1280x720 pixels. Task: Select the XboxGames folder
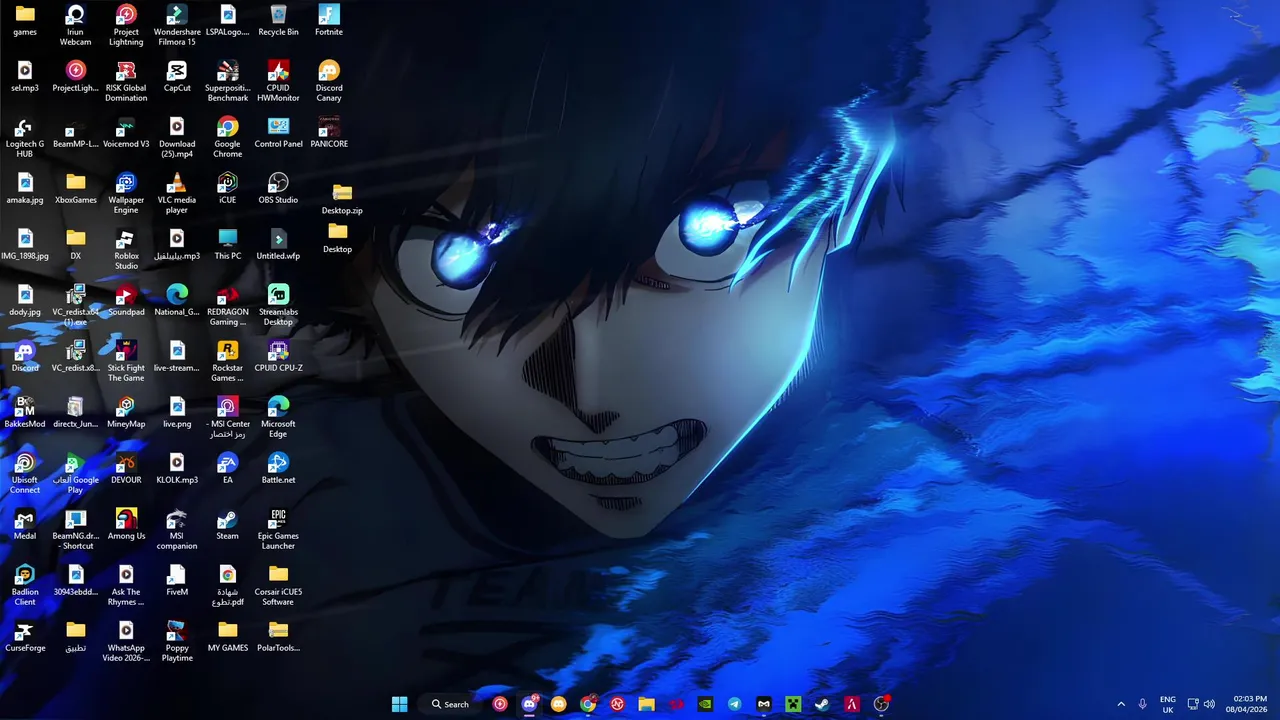pos(75,189)
